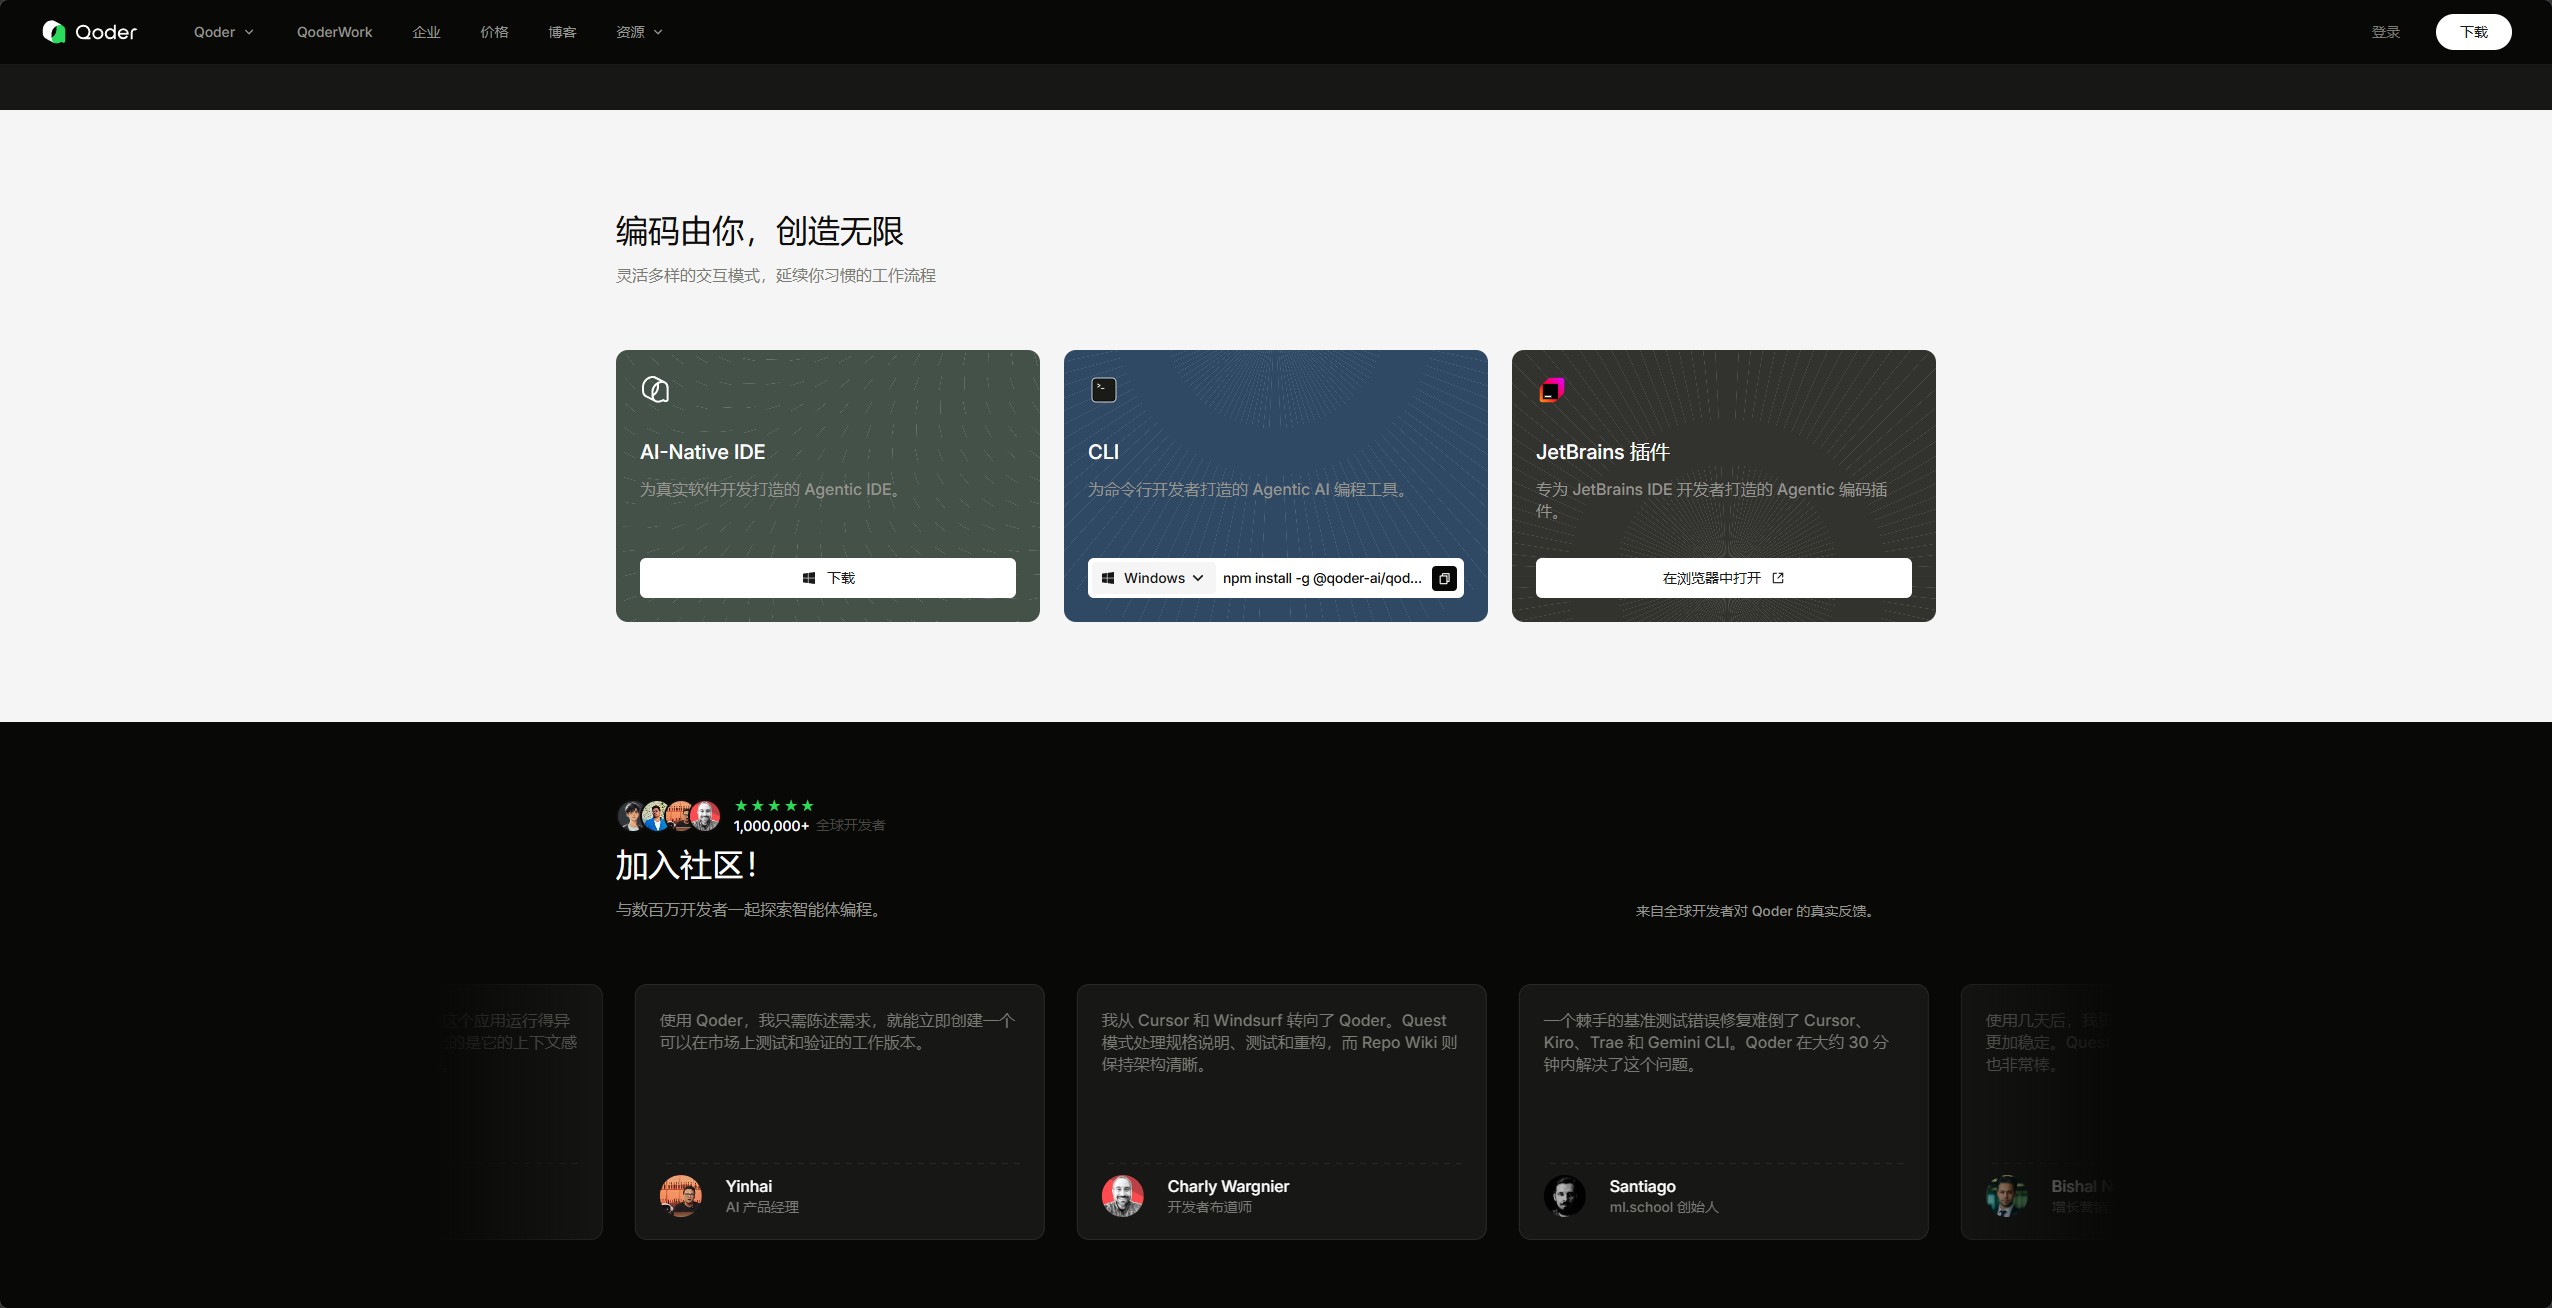Screen dimensions: 2552x1308
Task: Download the AI-Native IDE for Windows
Action: point(828,578)
